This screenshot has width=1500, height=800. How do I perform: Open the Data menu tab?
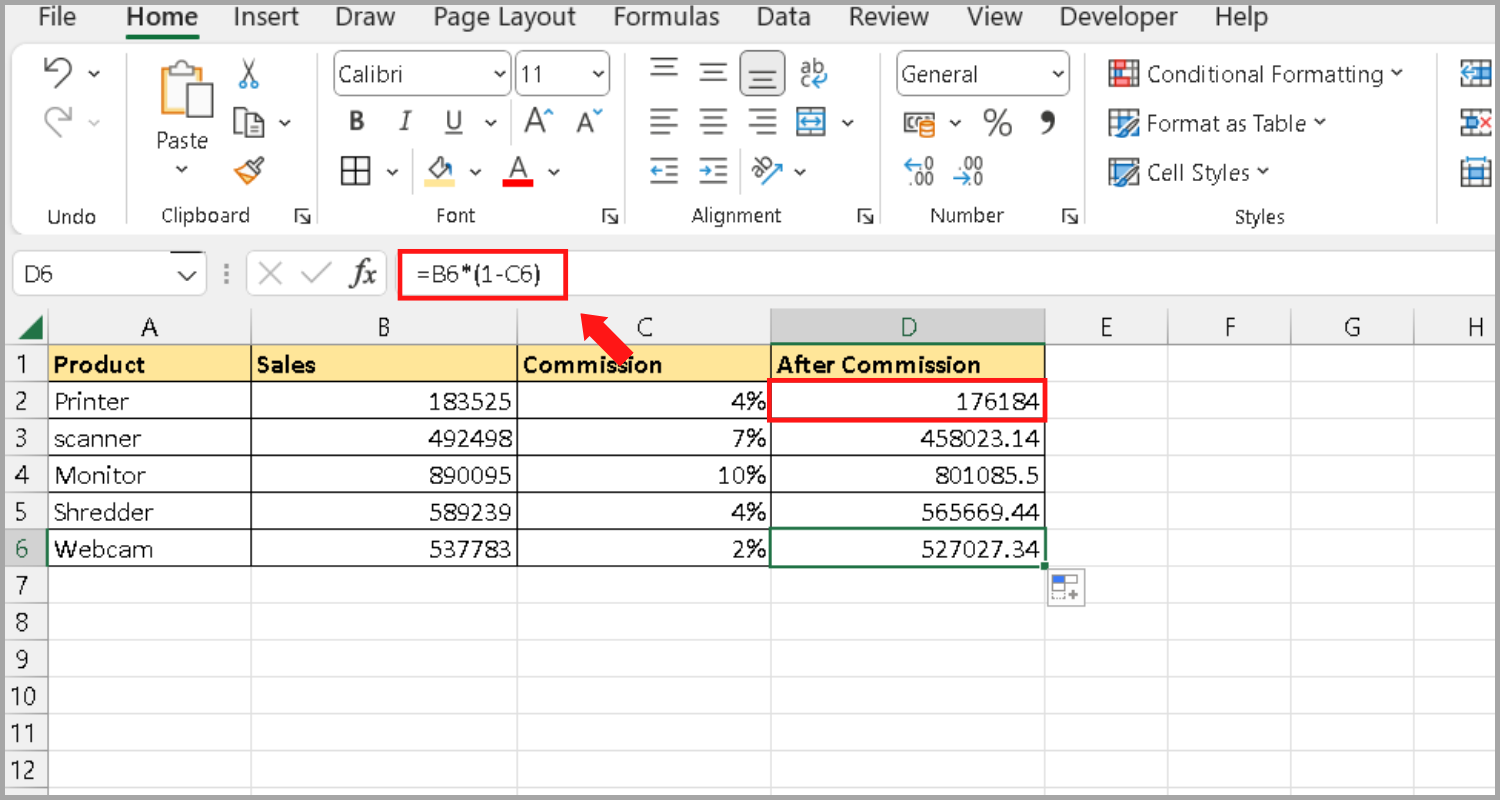(783, 16)
